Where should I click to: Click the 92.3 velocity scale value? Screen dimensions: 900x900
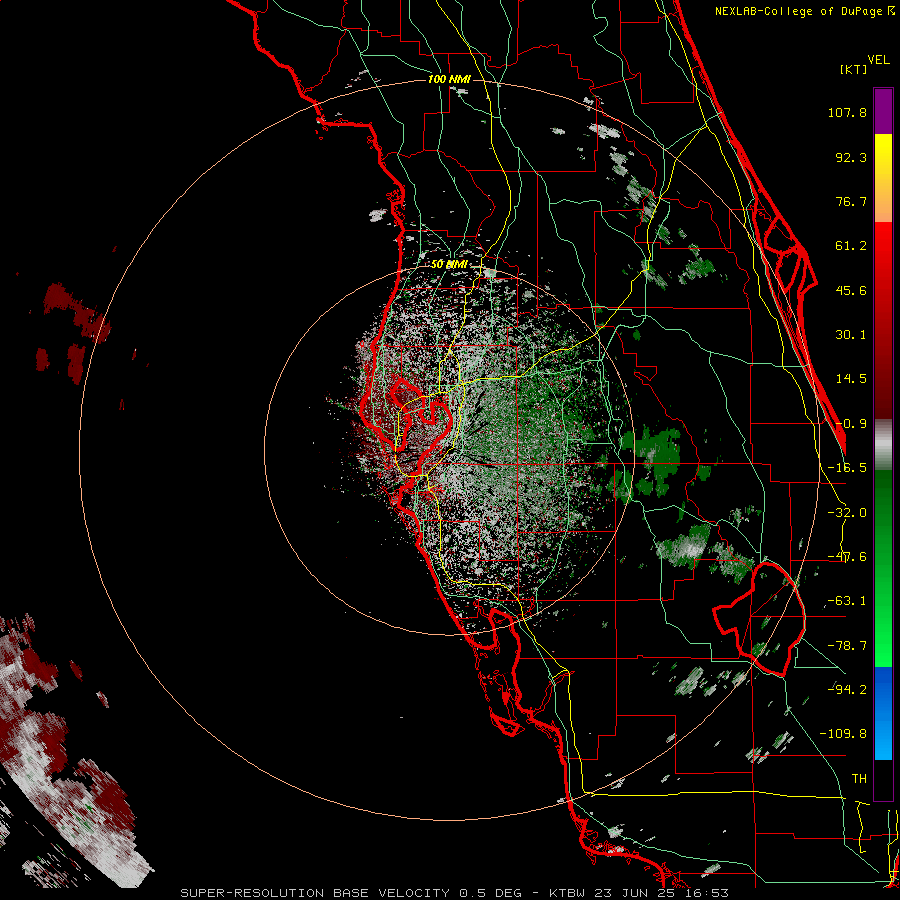(x=851, y=157)
